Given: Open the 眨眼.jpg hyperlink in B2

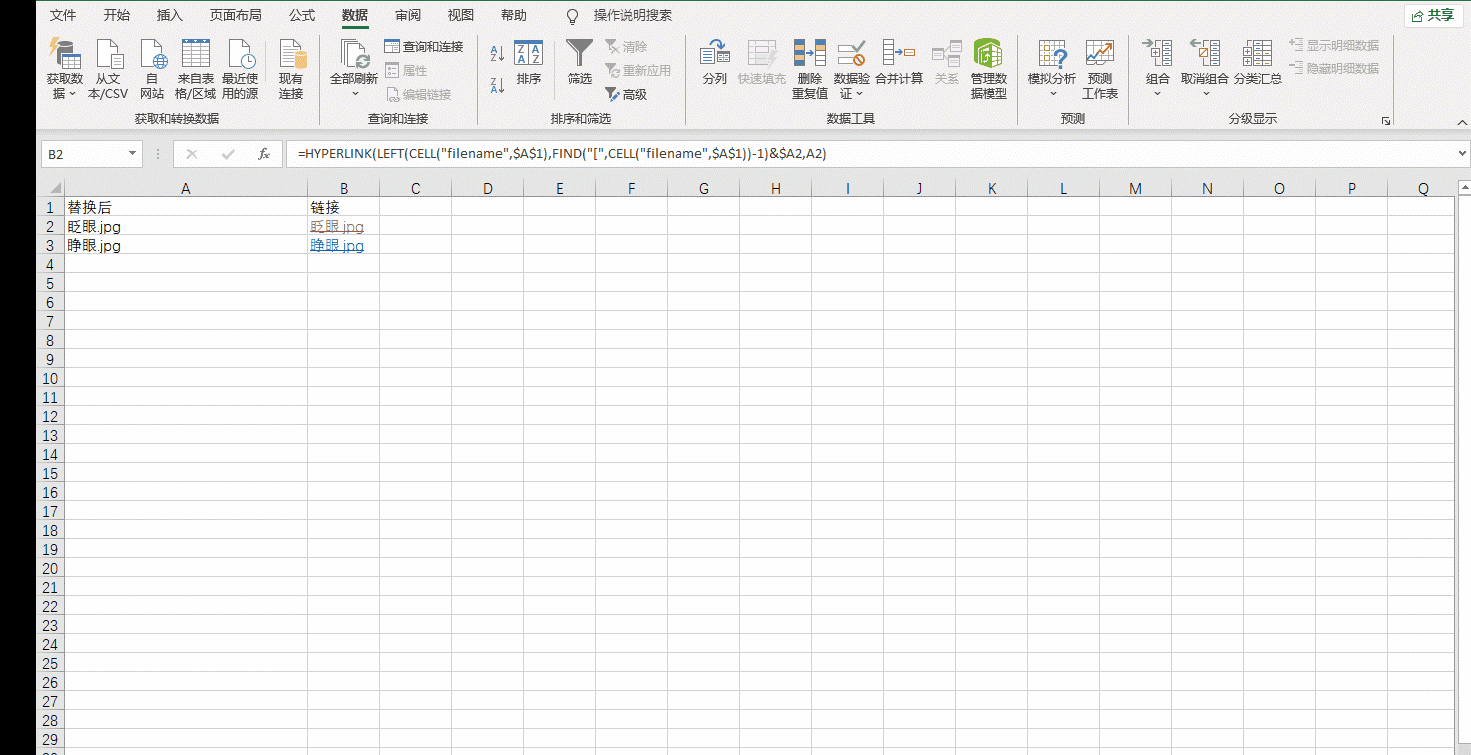Looking at the screenshot, I should (x=337, y=227).
